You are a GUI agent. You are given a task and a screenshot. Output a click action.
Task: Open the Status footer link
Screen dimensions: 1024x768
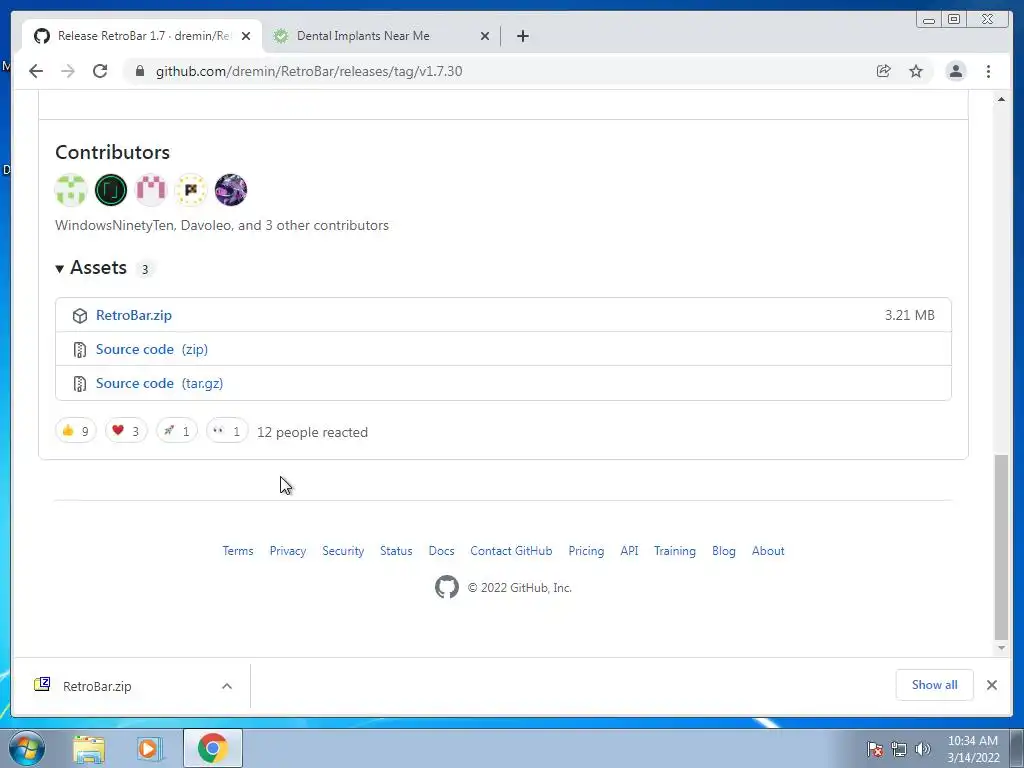coord(396,551)
